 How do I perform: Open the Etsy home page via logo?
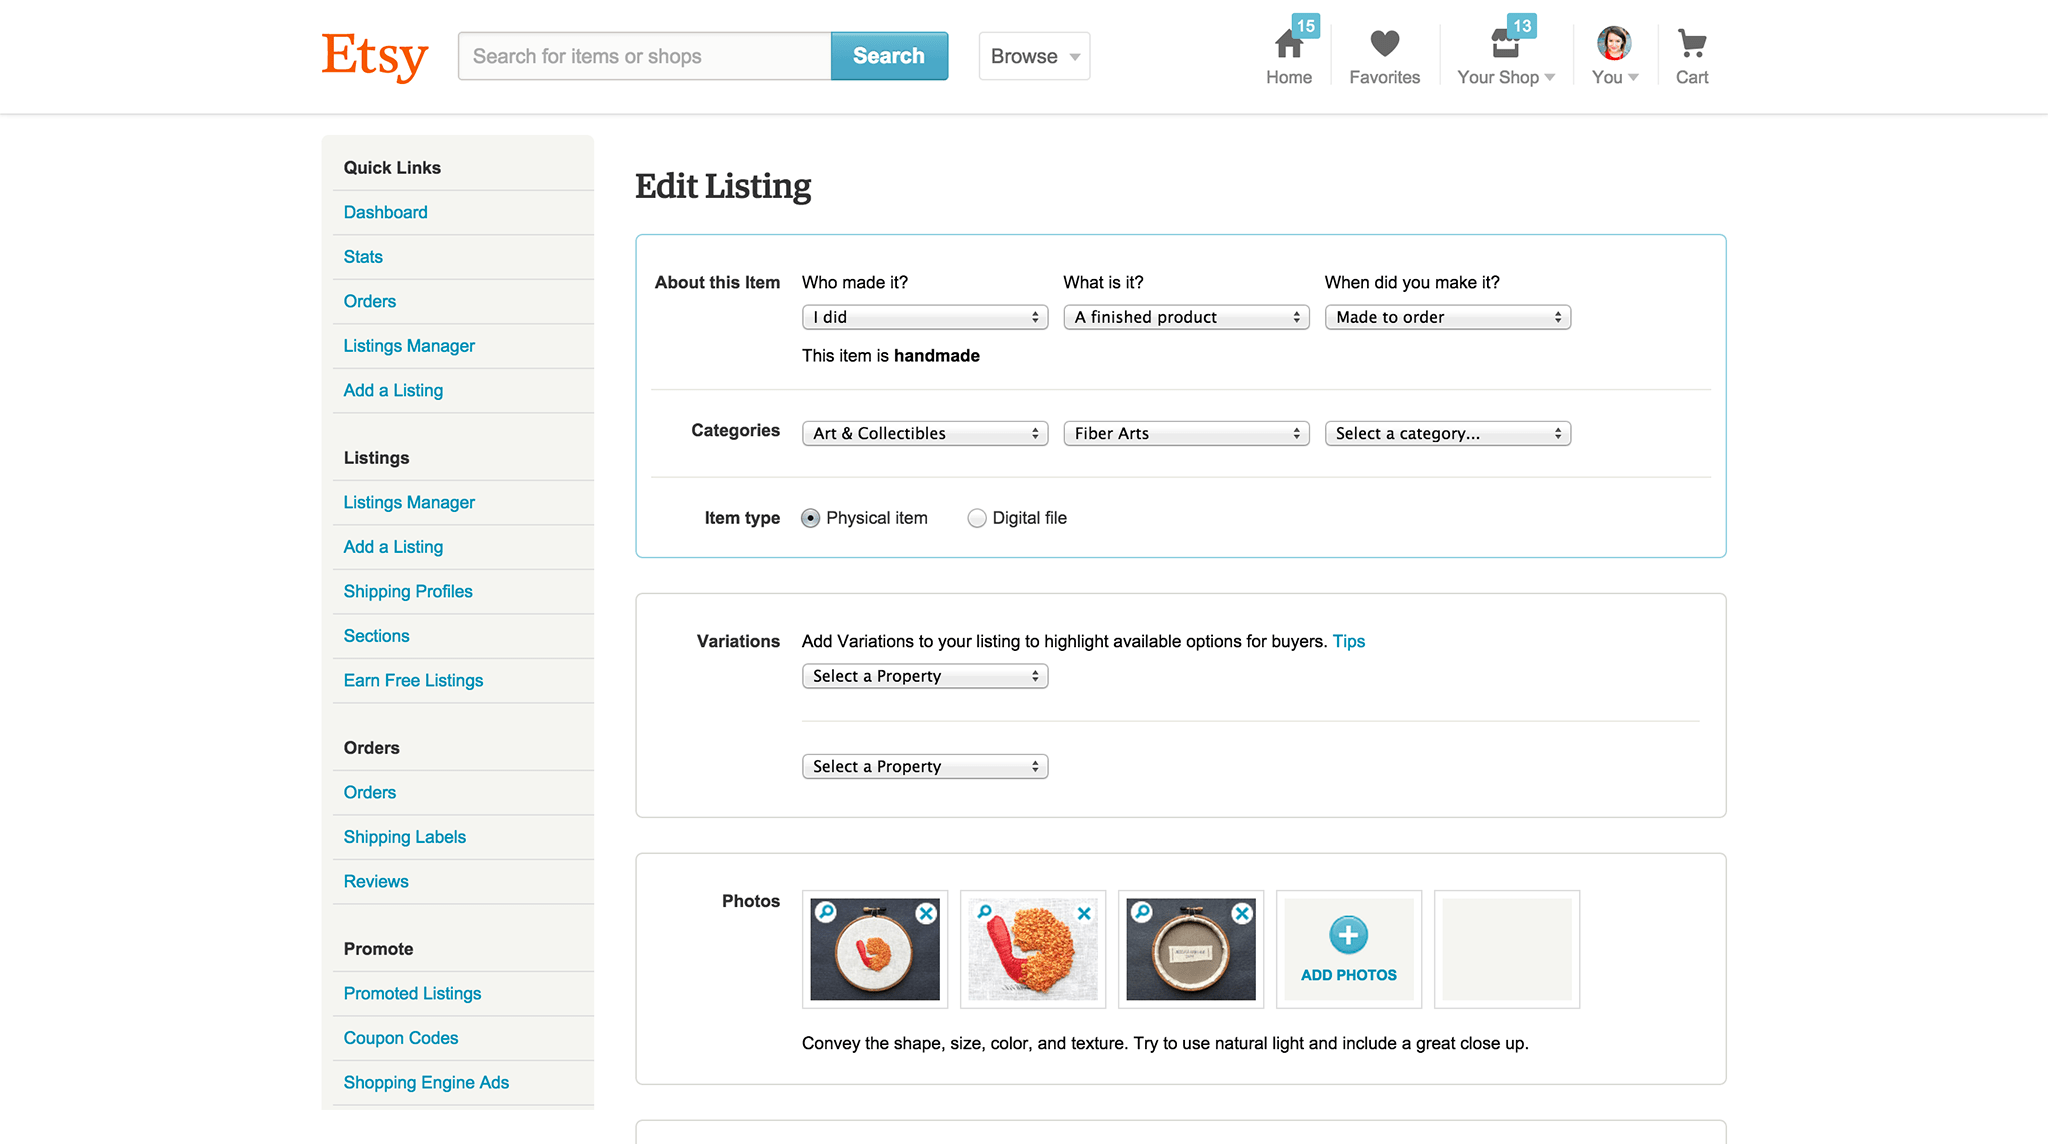(374, 57)
